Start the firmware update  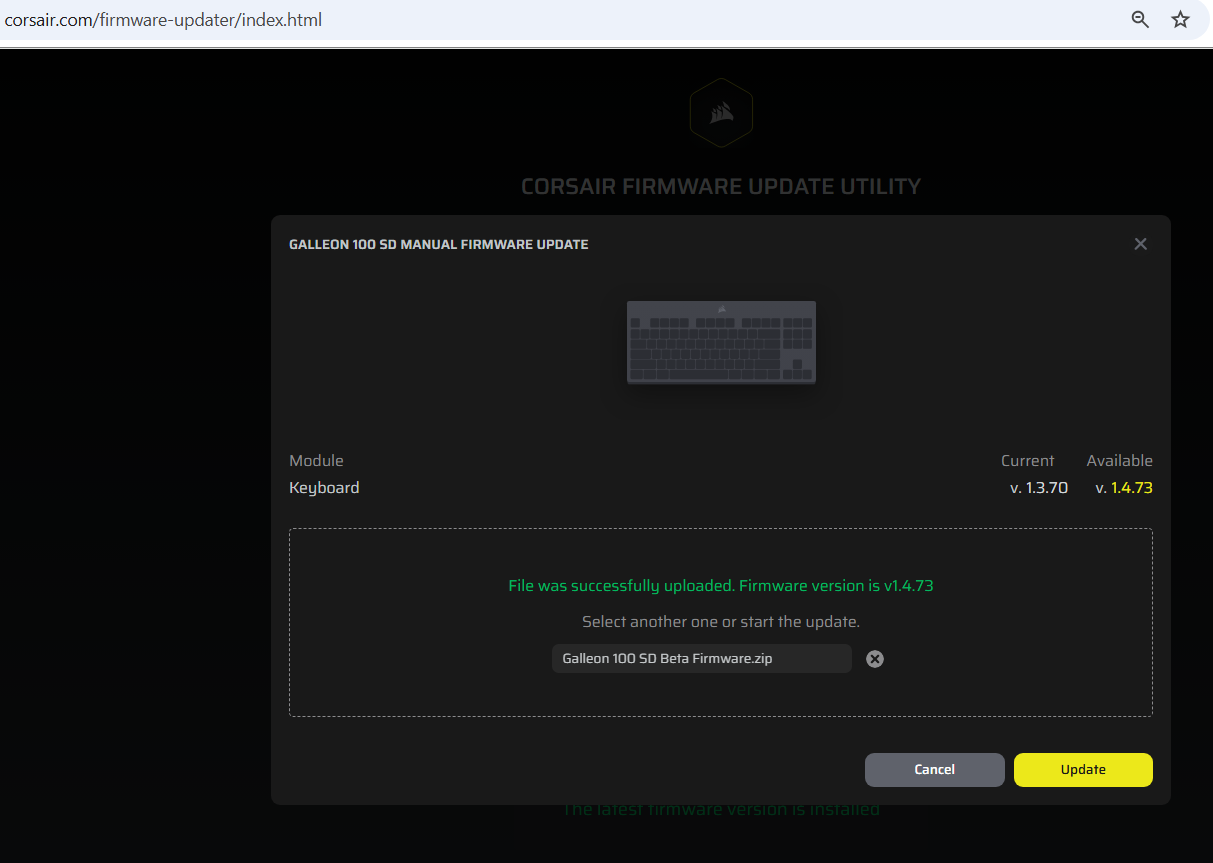click(x=1083, y=770)
